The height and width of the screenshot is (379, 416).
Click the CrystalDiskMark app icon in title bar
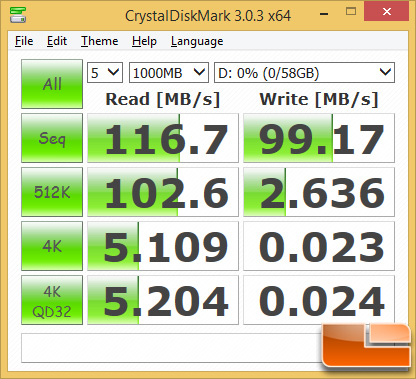click(x=18, y=14)
